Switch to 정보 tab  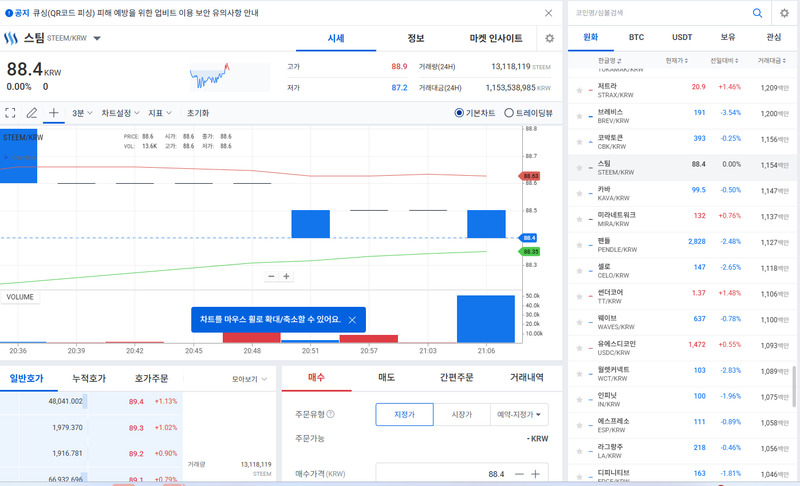[x=416, y=38]
